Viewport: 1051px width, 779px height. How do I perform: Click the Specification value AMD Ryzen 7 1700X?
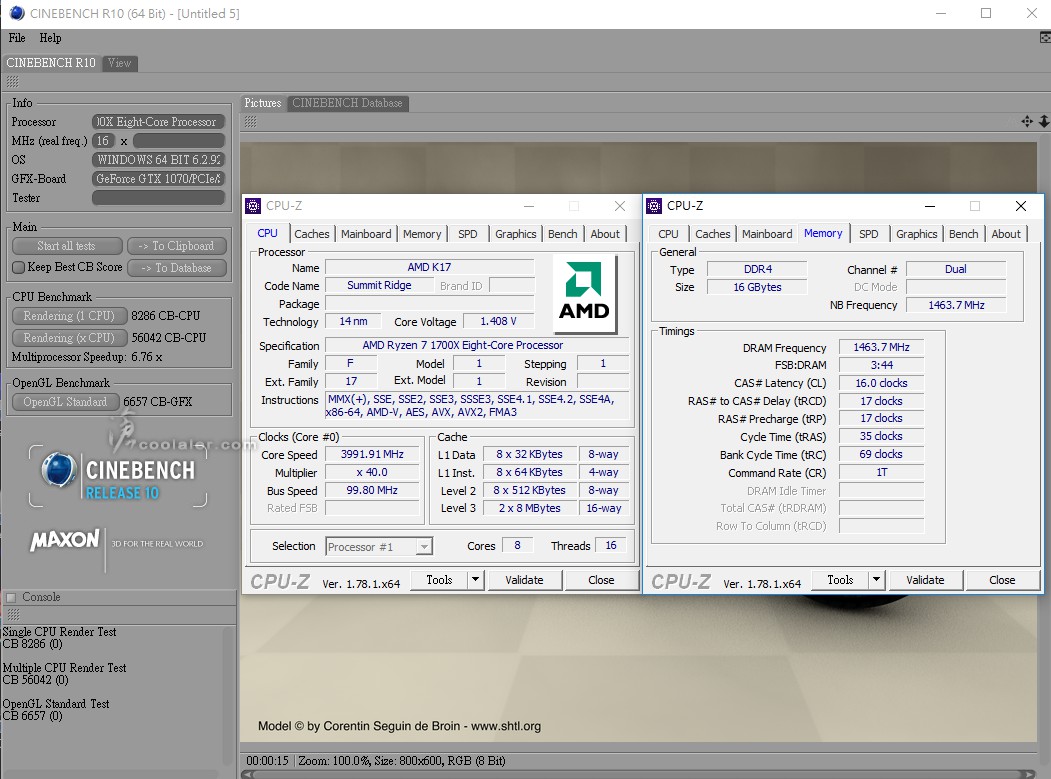tap(477, 346)
